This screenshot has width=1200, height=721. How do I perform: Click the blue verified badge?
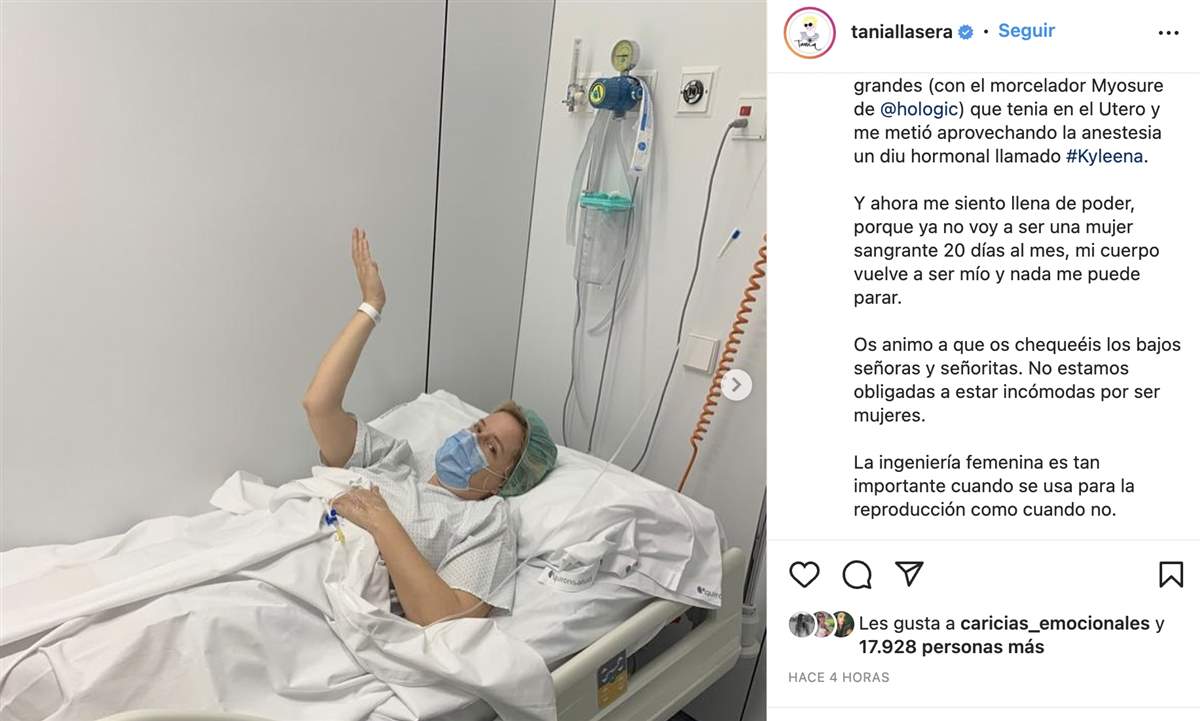coord(966,32)
